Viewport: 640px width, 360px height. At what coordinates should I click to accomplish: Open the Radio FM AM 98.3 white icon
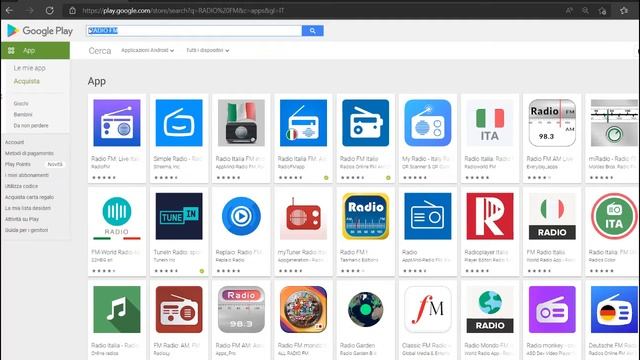(552, 122)
